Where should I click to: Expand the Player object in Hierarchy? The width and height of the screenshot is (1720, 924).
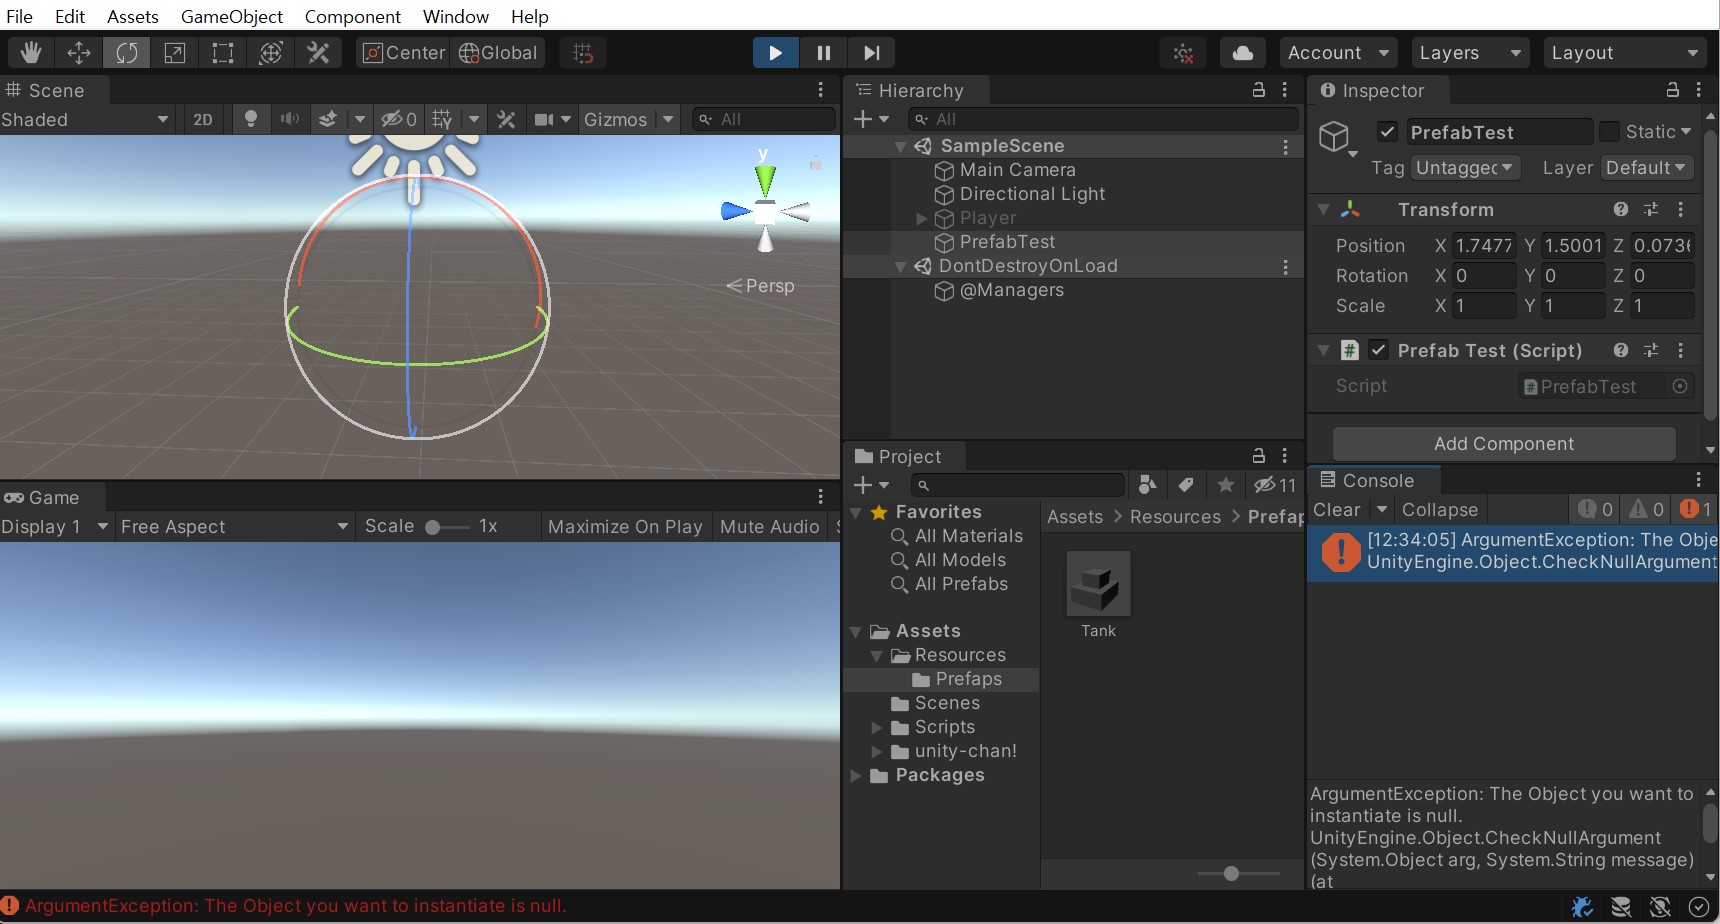(922, 218)
